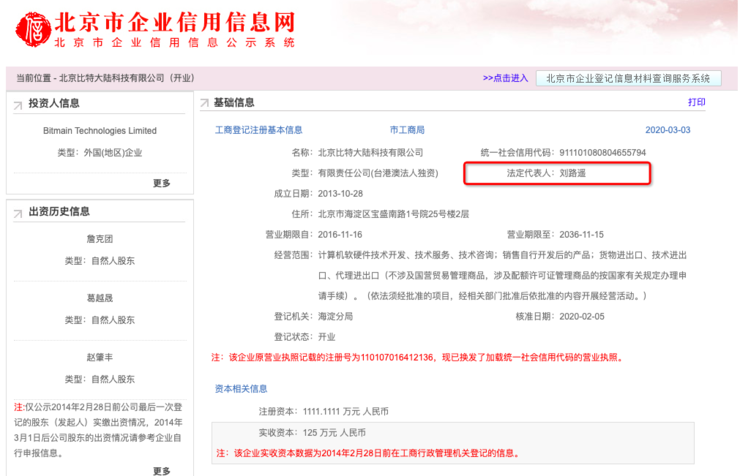Click registration authority 海淀分局
Viewport: 740px width, 476px height.
[336, 317]
